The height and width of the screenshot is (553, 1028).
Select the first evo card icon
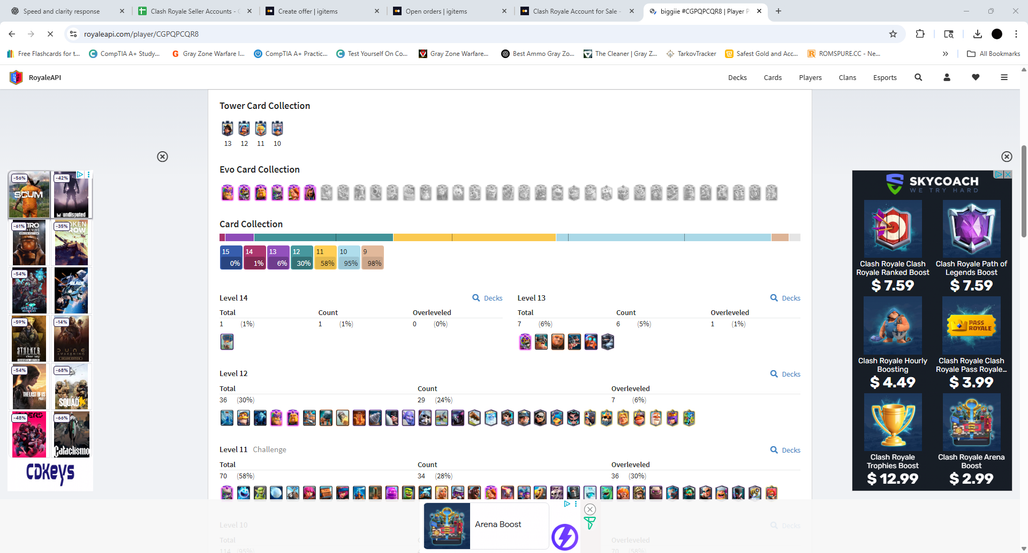coord(227,192)
